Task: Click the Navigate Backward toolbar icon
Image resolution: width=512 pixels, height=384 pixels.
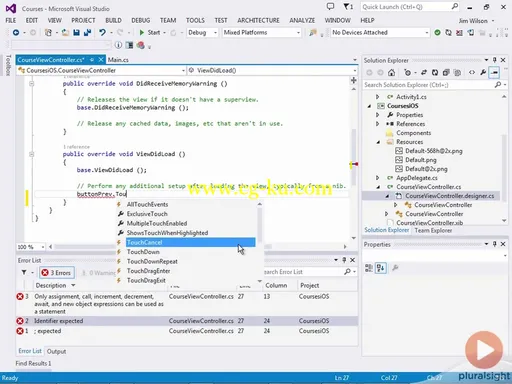Action: (16, 33)
